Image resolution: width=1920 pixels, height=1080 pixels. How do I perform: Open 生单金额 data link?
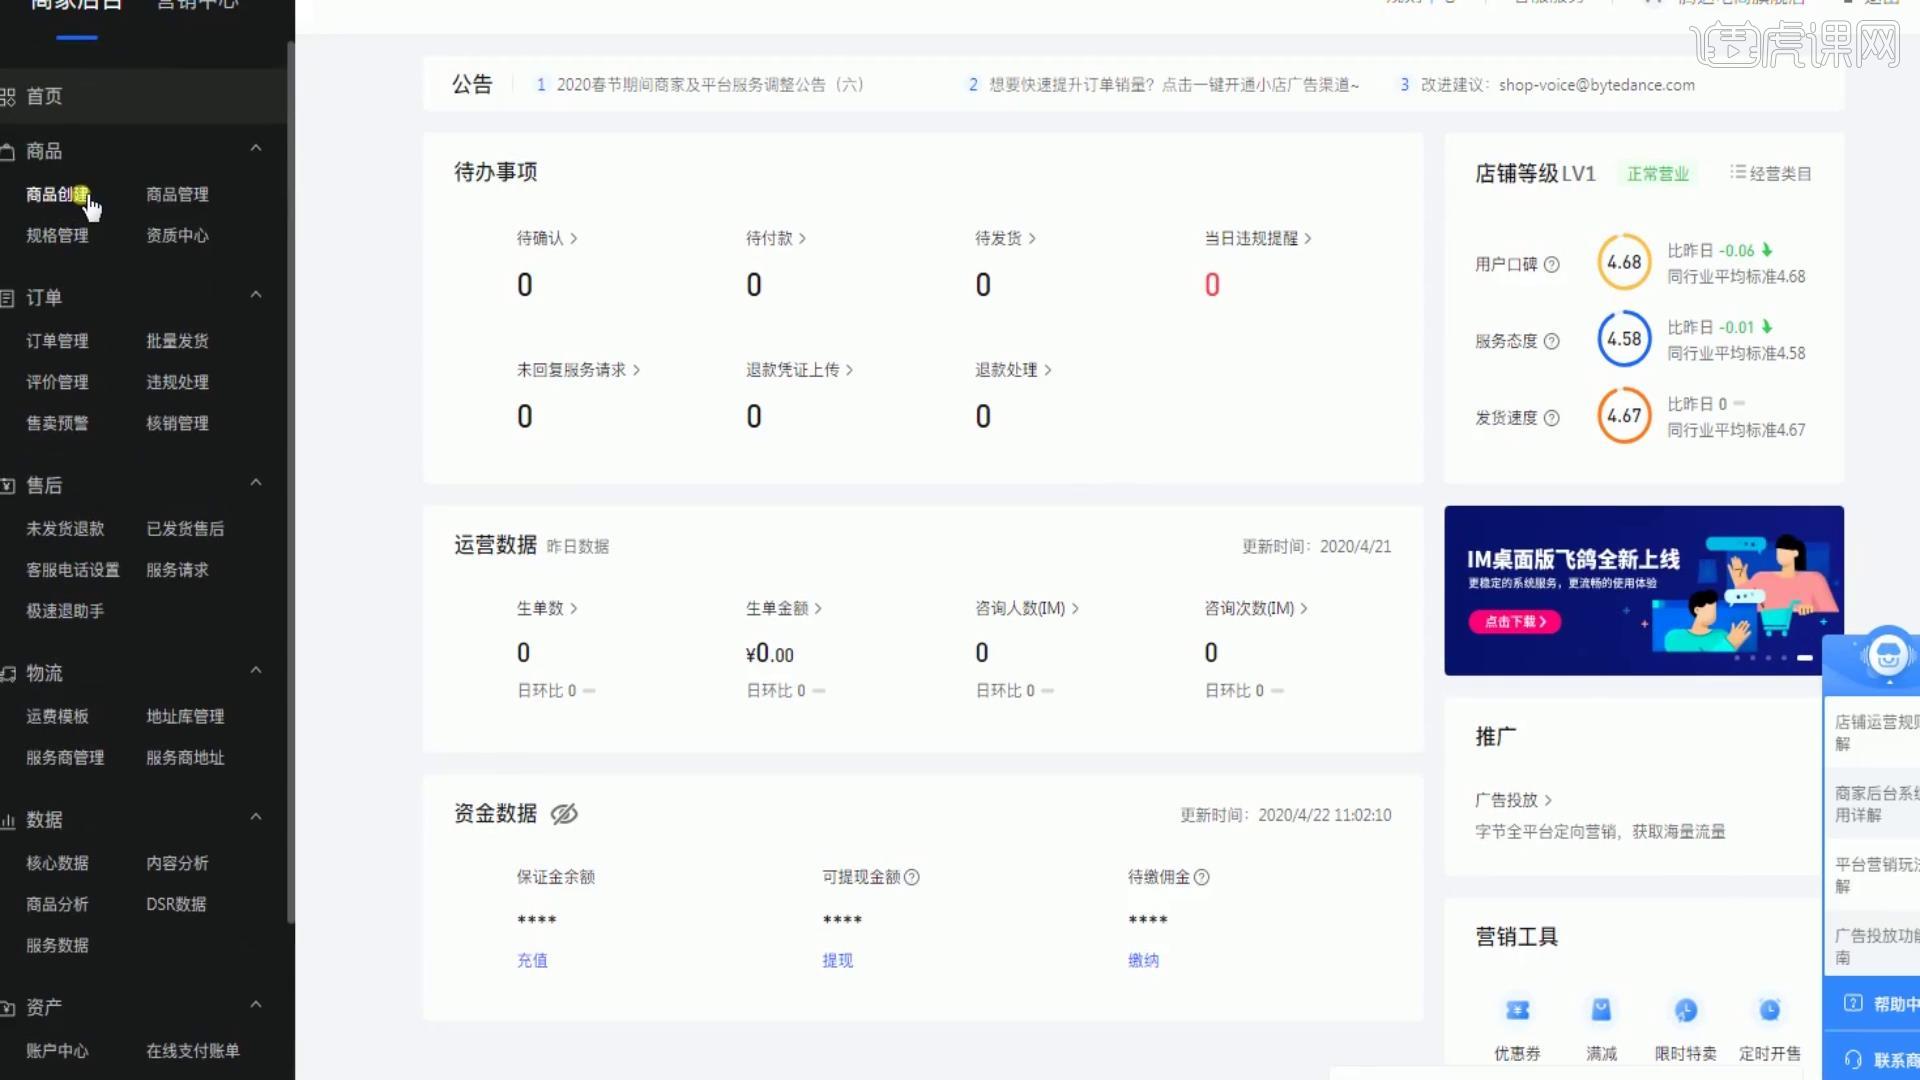pyautogui.click(x=784, y=608)
